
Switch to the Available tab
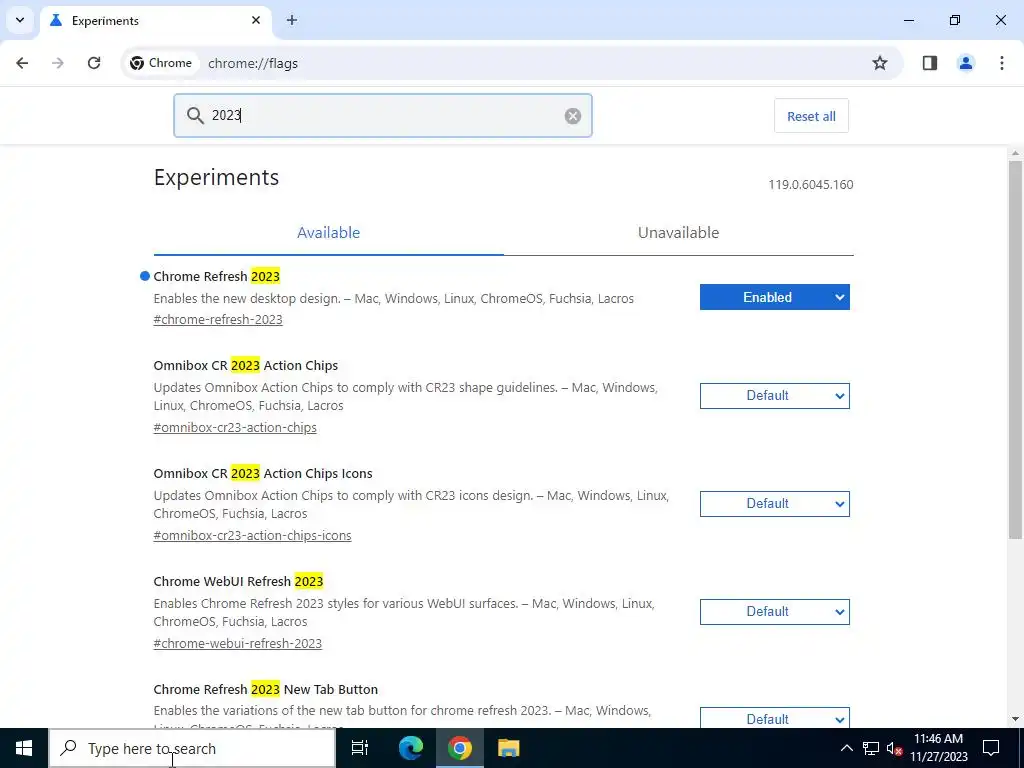pyautogui.click(x=328, y=232)
